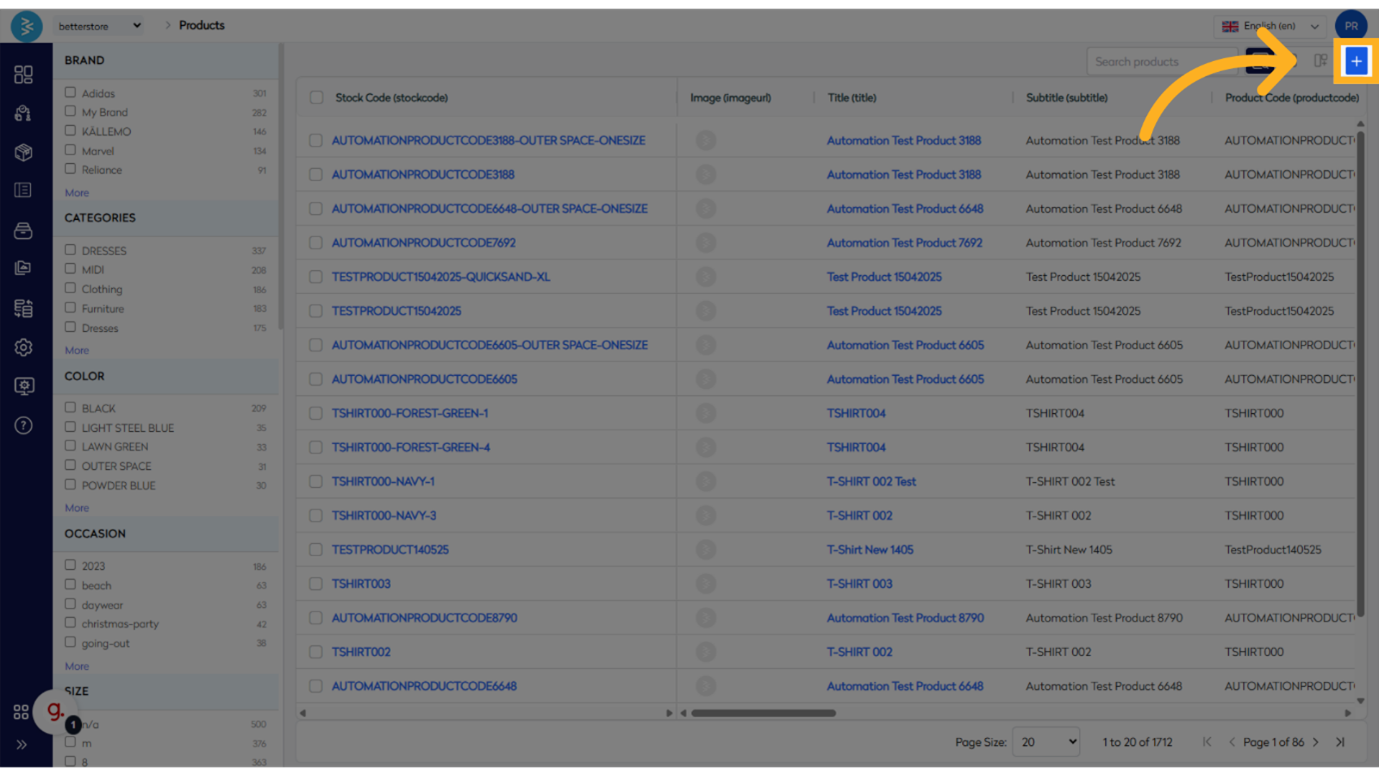Open the help question mark icon

(x=23, y=425)
